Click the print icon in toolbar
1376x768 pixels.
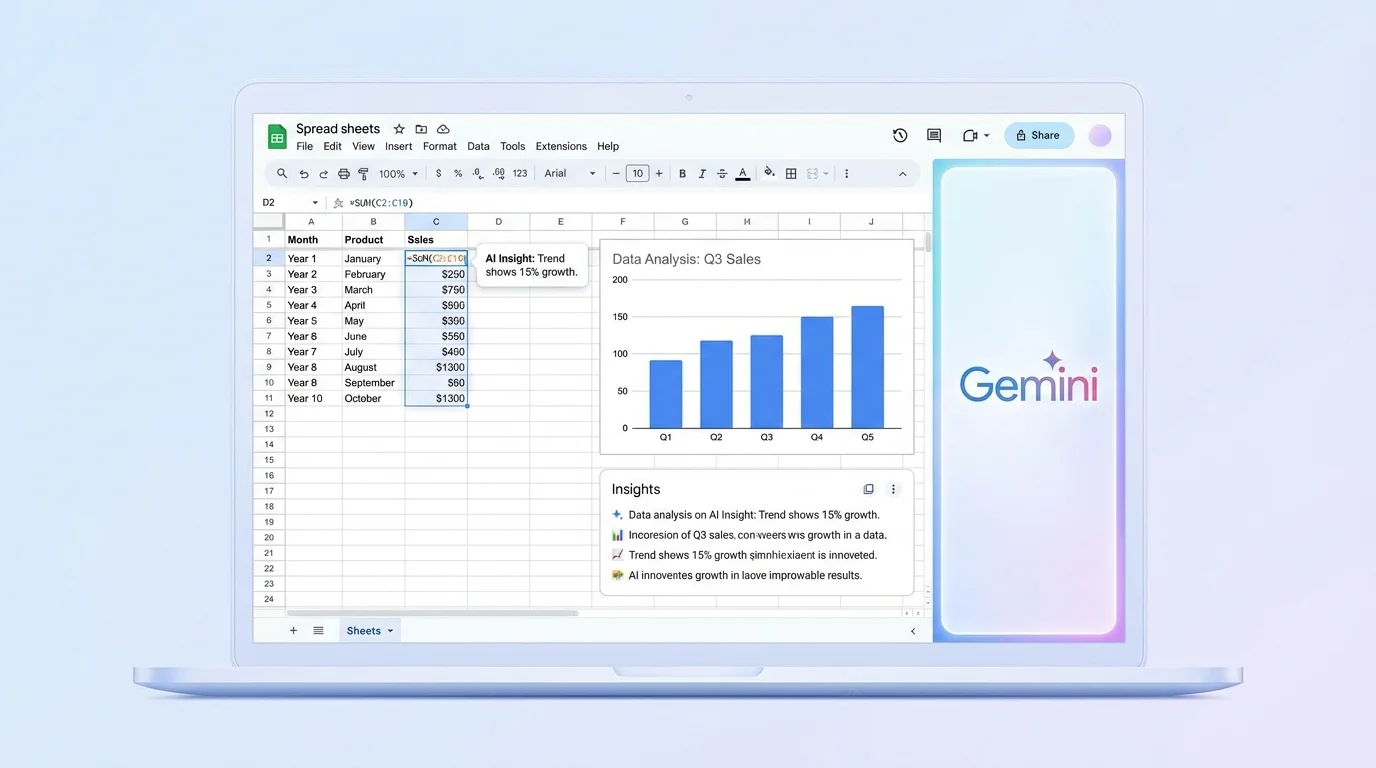pyautogui.click(x=344, y=174)
